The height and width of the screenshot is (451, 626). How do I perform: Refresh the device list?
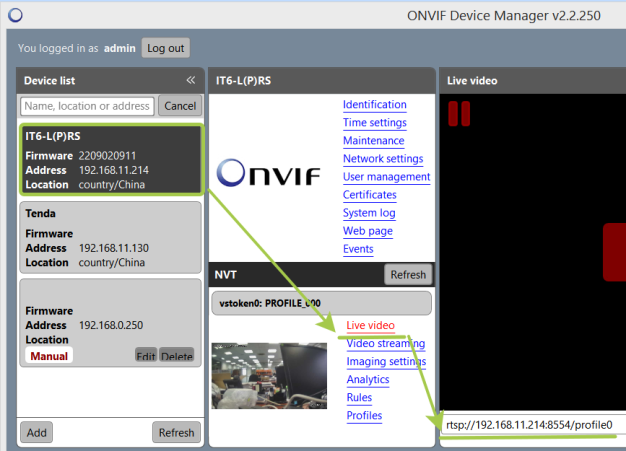pos(176,432)
